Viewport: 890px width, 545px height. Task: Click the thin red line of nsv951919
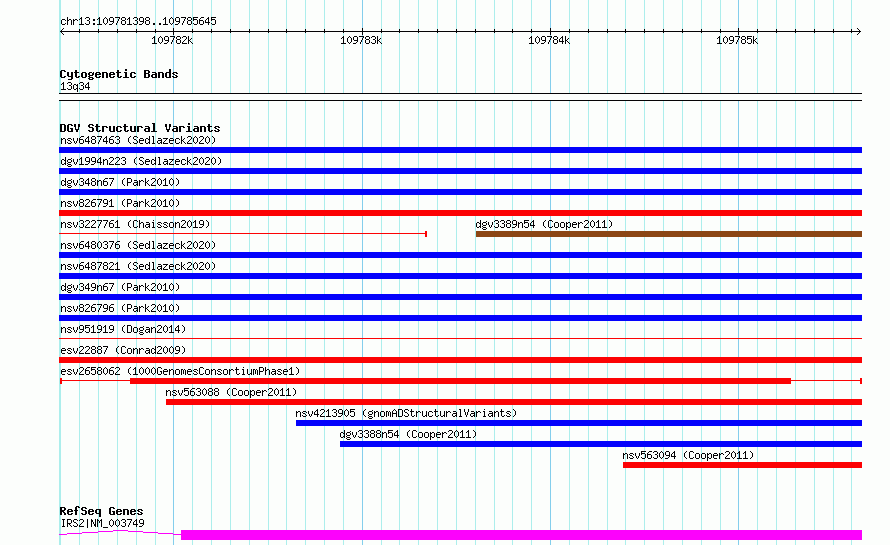tap(460, 339)
